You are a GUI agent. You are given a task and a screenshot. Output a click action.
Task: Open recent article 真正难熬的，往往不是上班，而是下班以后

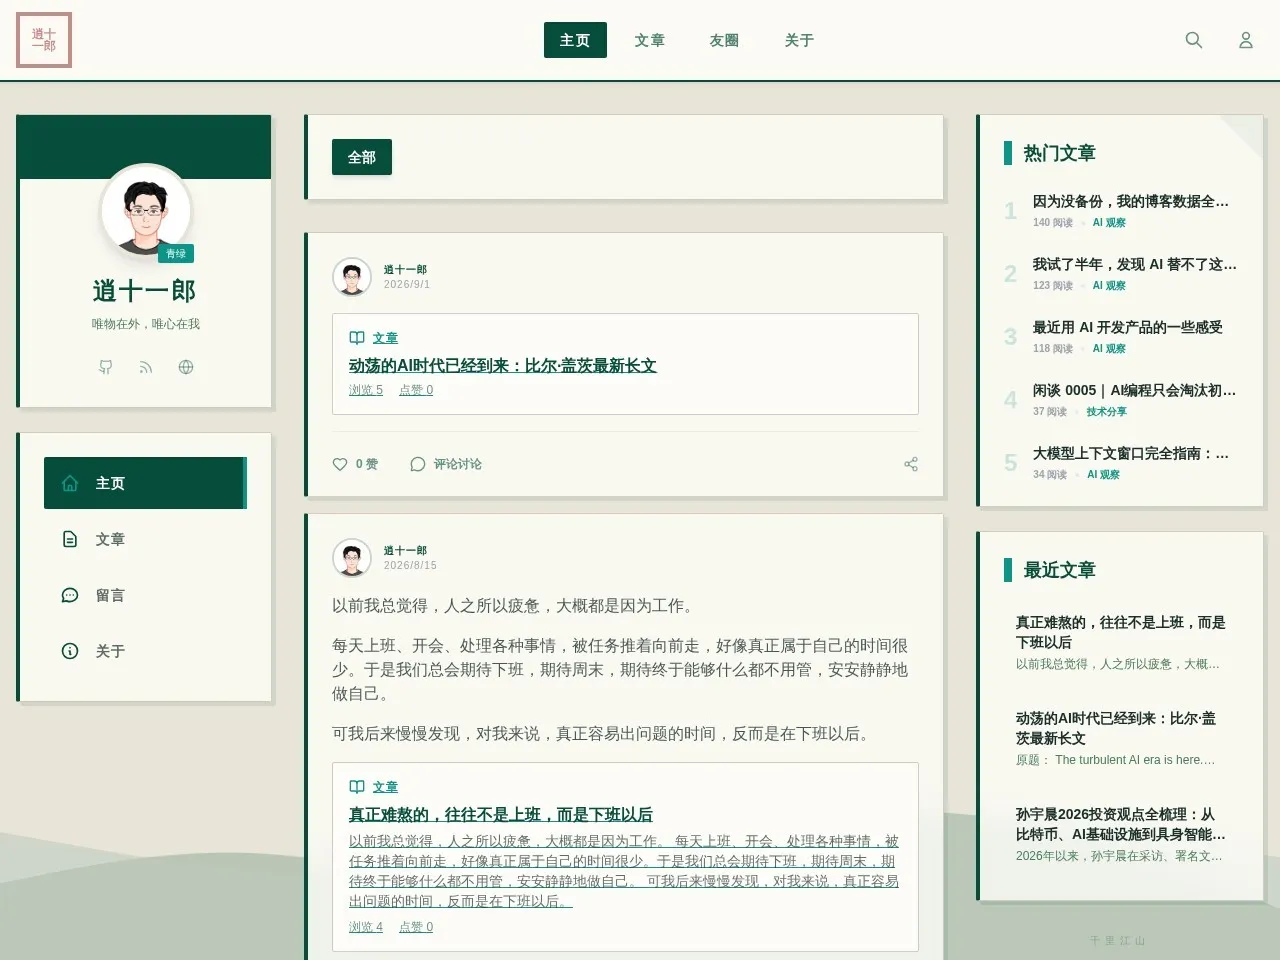tap(1121, 632)
